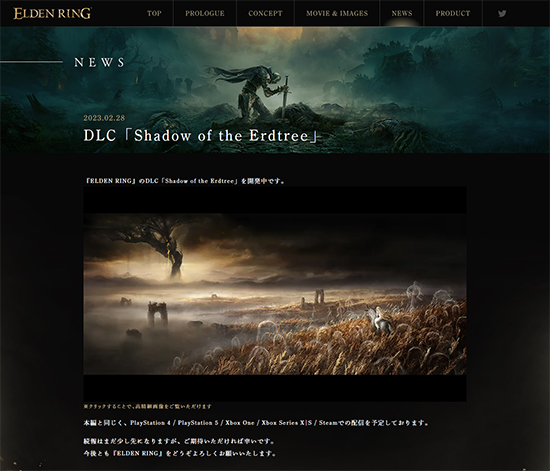Click the intro sentence about DLC development

(185, 181)
